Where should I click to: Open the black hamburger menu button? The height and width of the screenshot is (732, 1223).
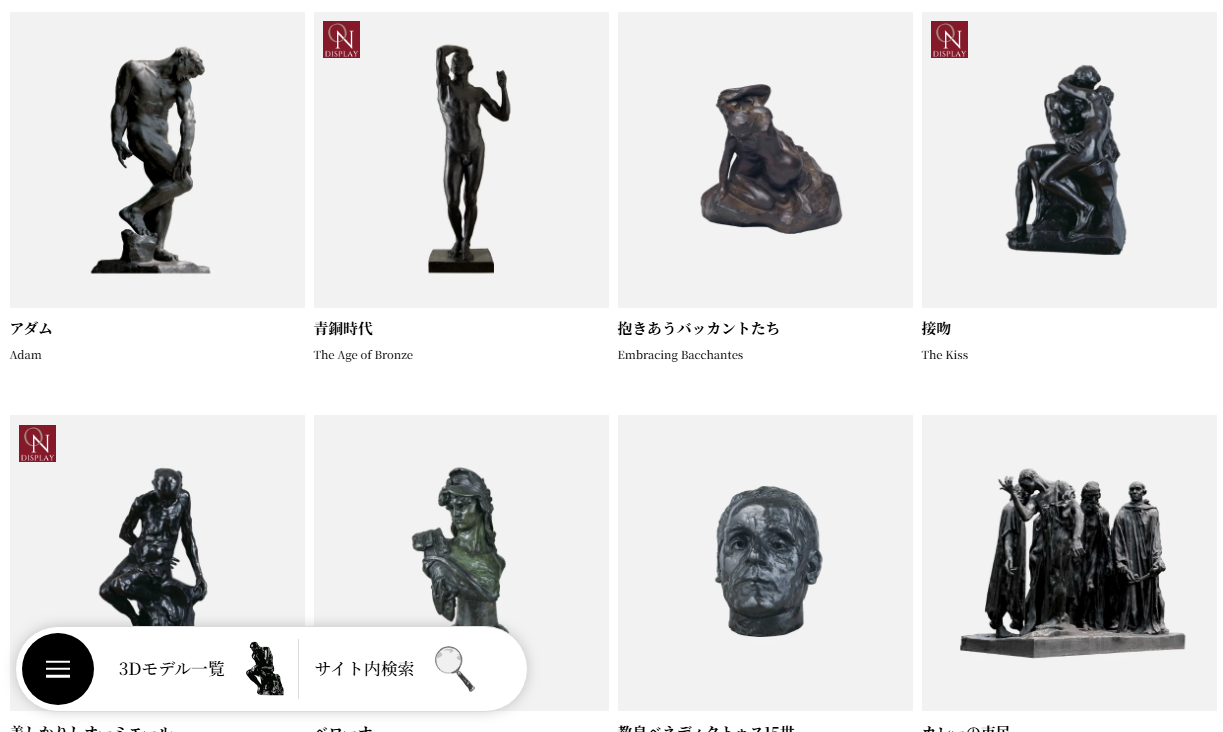58,669
